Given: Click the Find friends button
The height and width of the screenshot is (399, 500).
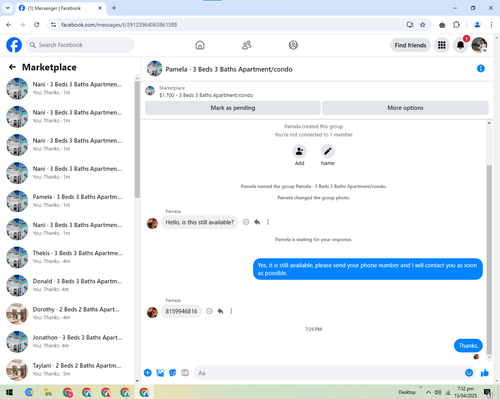Looking at the screenshot, I should point(410,45).
